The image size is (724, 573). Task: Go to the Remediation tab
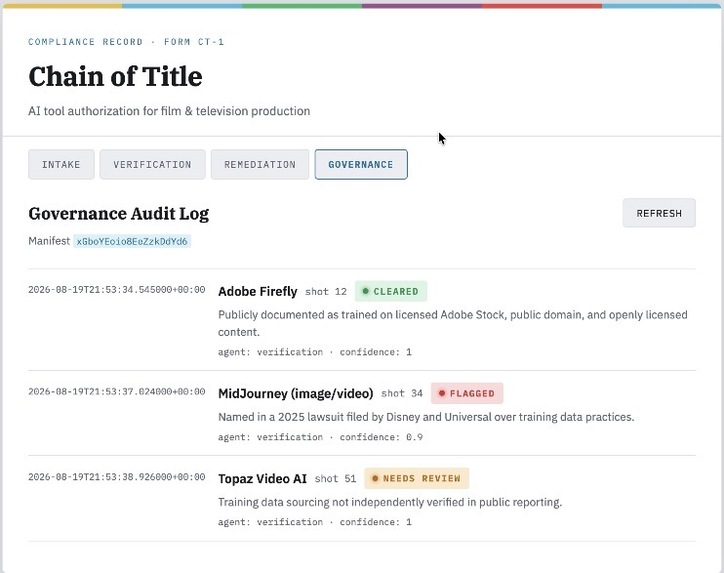260,164
